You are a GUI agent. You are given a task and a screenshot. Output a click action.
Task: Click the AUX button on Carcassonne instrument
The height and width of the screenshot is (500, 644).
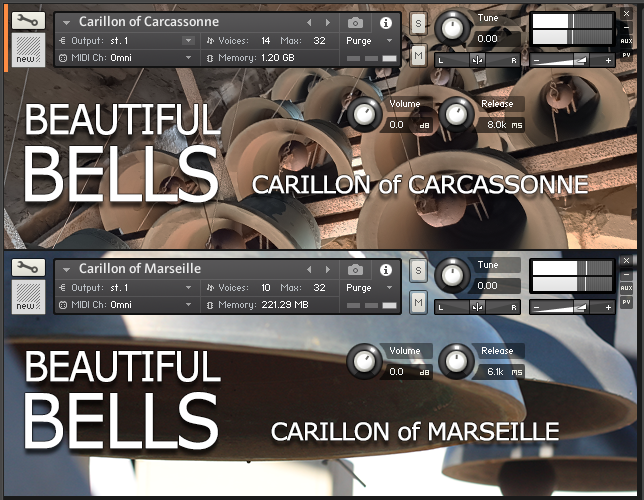tap(626, 41)
